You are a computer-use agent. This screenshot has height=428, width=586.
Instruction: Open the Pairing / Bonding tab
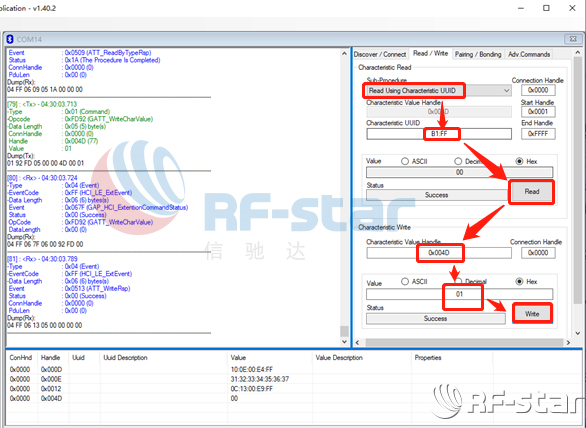478,55
